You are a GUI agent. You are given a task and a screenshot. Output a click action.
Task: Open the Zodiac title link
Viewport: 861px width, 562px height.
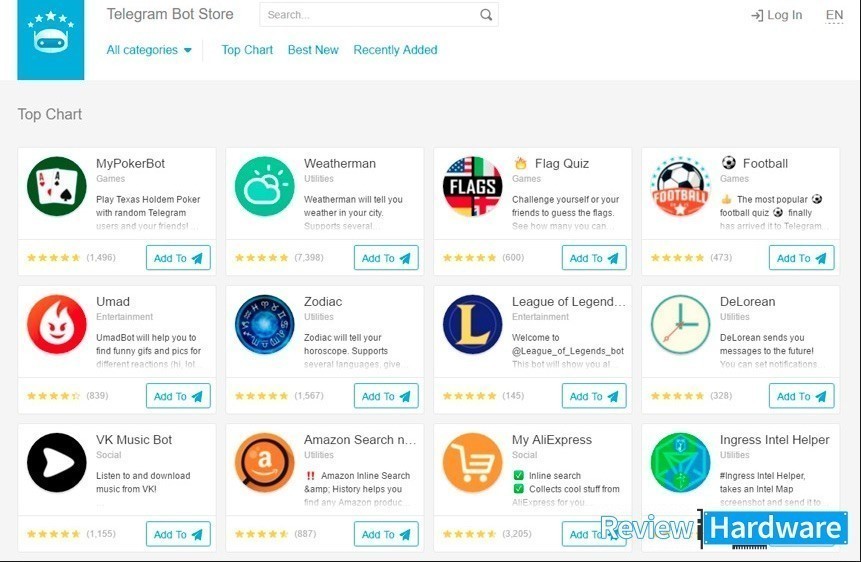(x=323, y=302)
